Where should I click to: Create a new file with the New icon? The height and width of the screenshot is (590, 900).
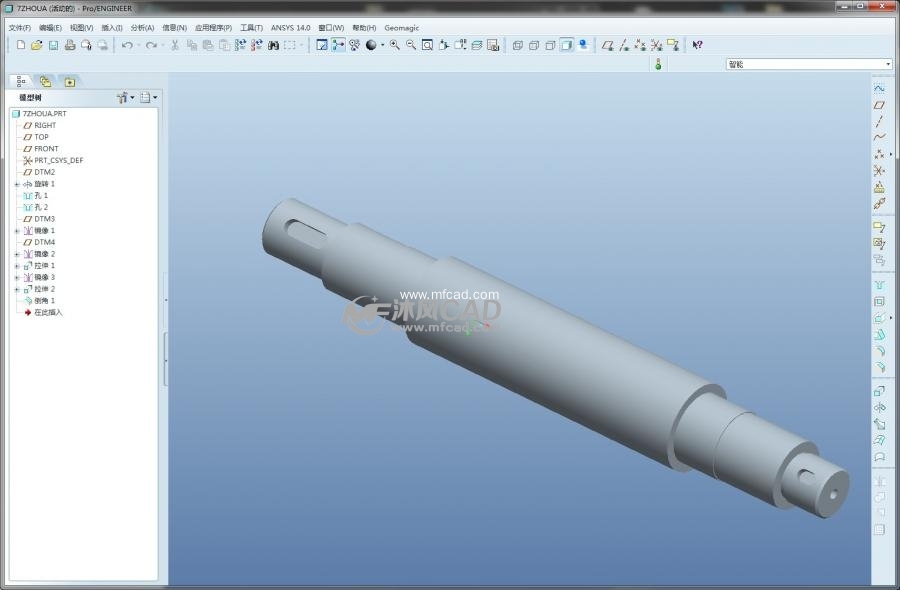coord(21,45)
